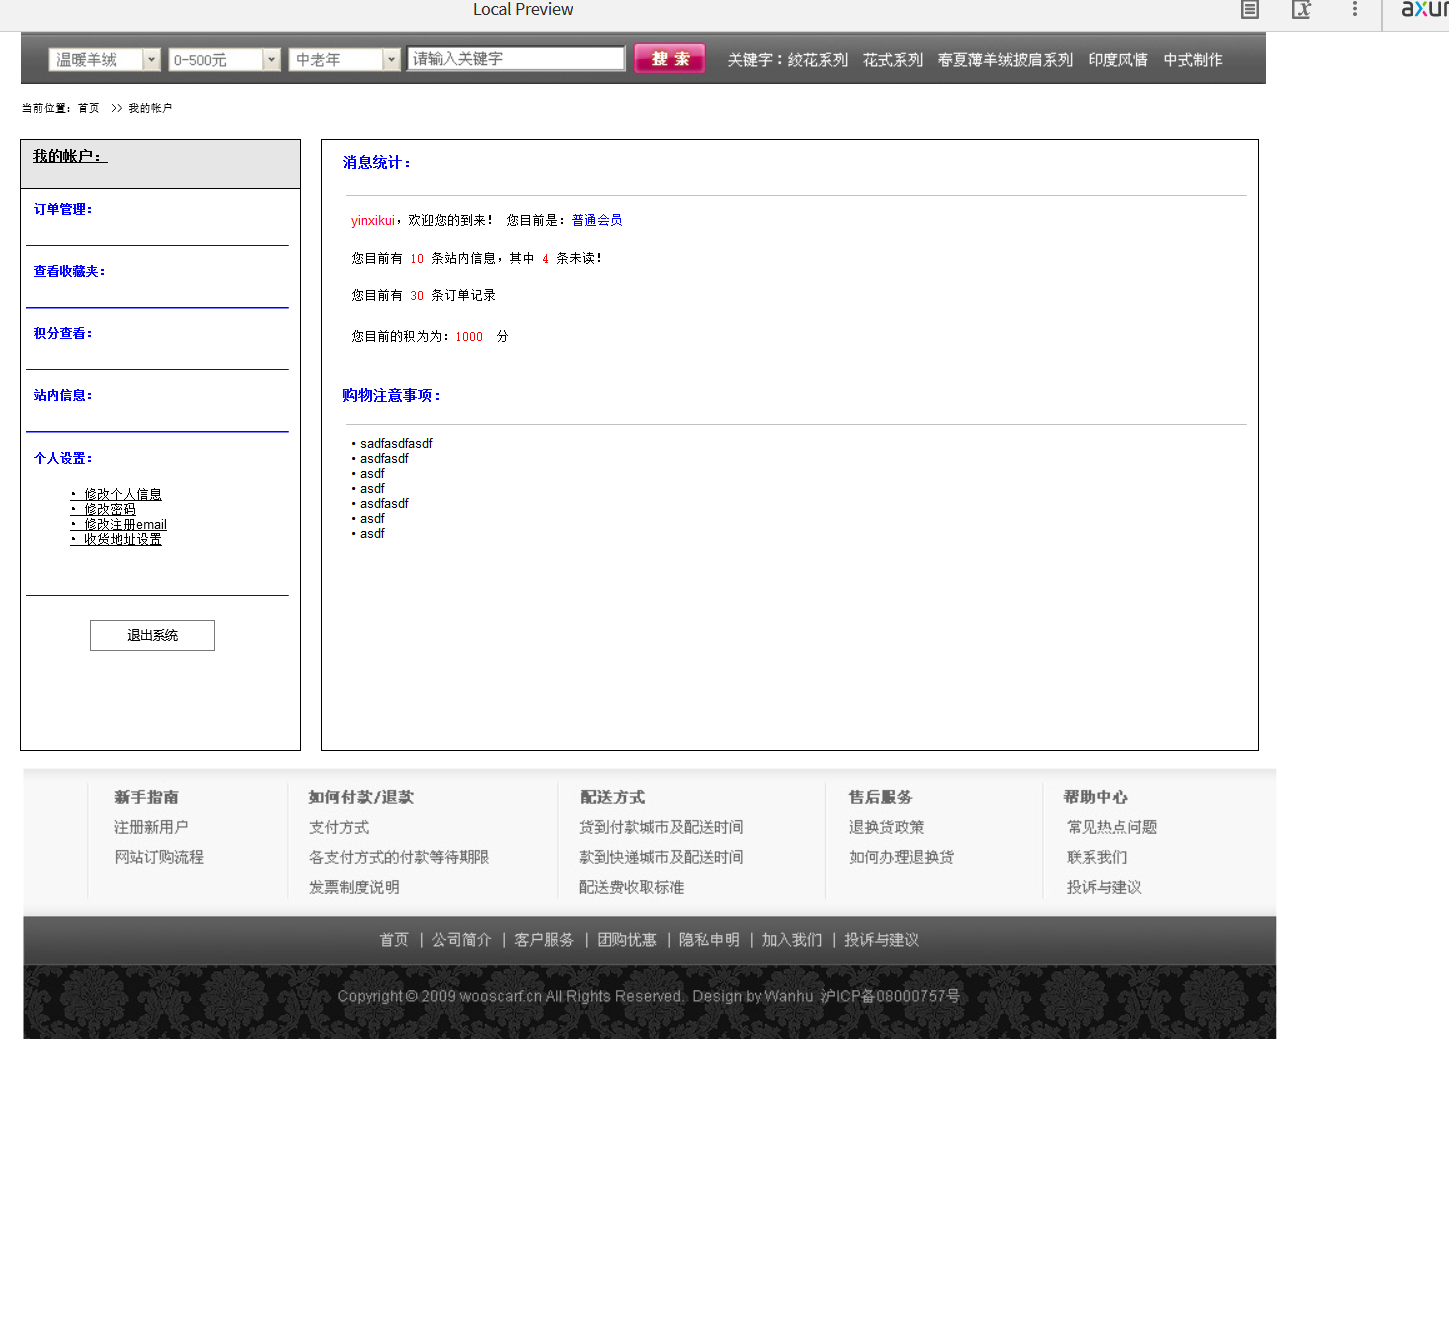Open the page notes icon in the top bar
The height and width of the screenshot is (1335, 1449).
coord(1250,10)
